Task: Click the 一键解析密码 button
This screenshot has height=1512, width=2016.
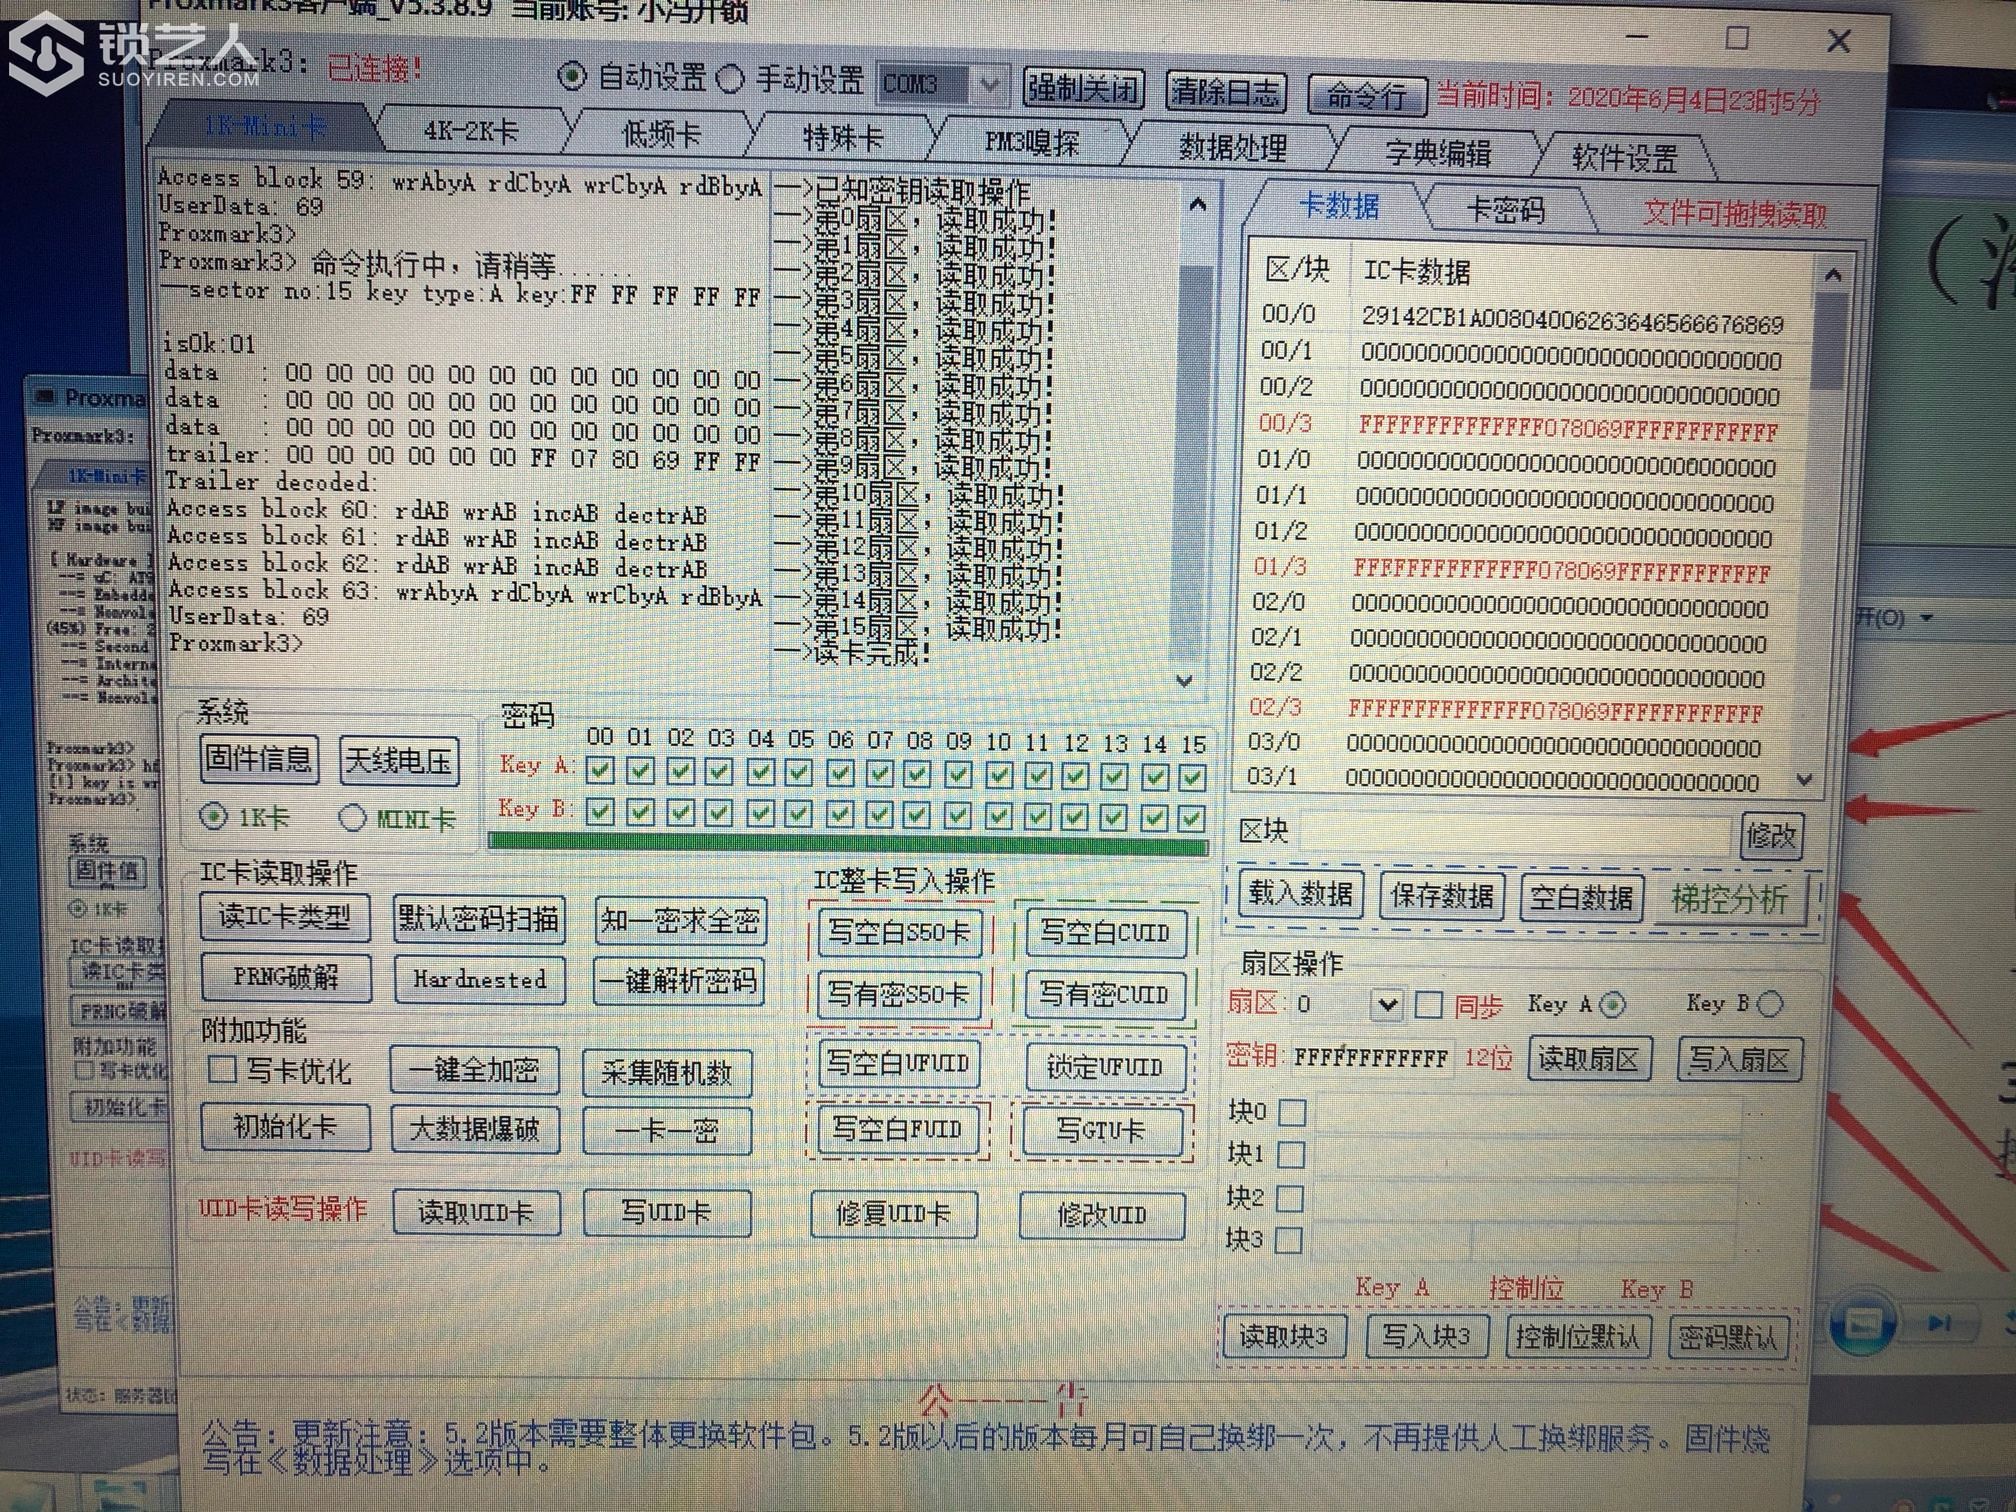Action: (x=679, y=982)
